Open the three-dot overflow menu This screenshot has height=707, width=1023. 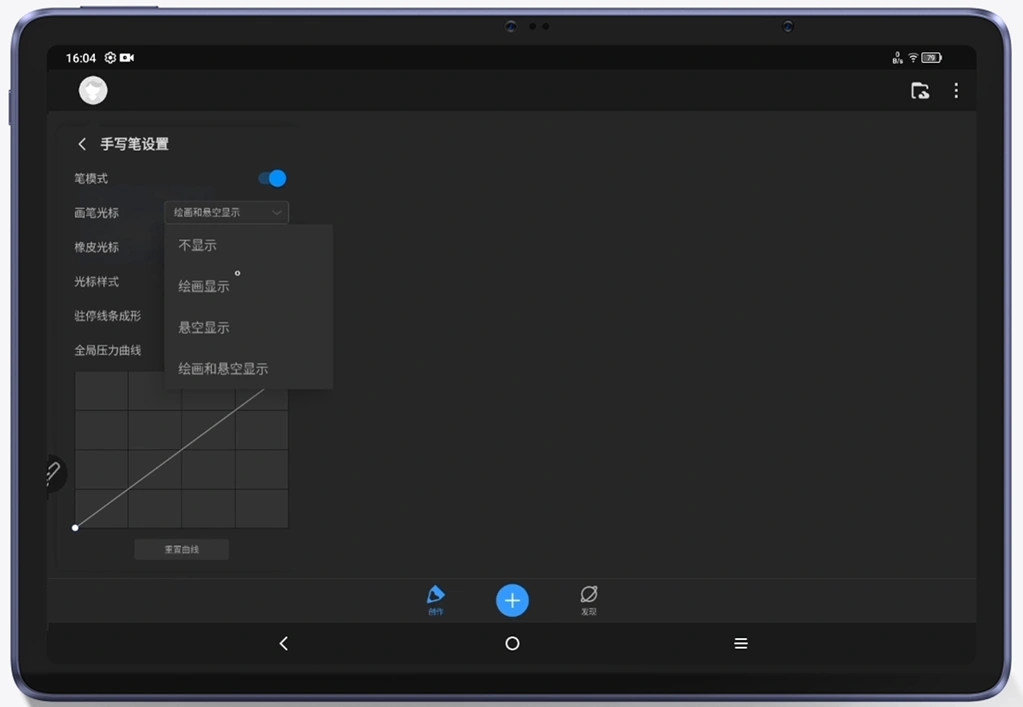tap(956, 91)
